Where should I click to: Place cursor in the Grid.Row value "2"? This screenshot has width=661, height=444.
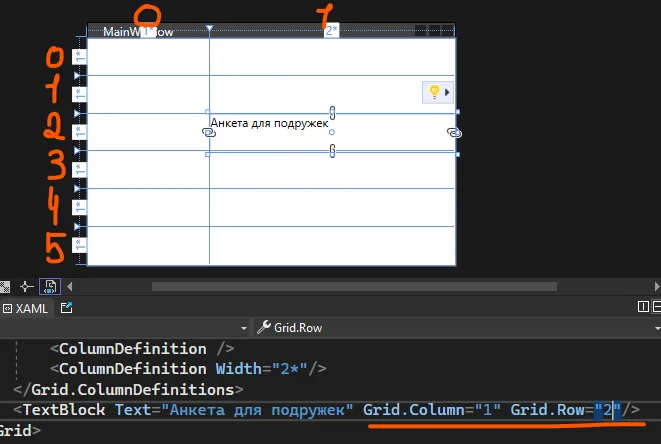607,410
